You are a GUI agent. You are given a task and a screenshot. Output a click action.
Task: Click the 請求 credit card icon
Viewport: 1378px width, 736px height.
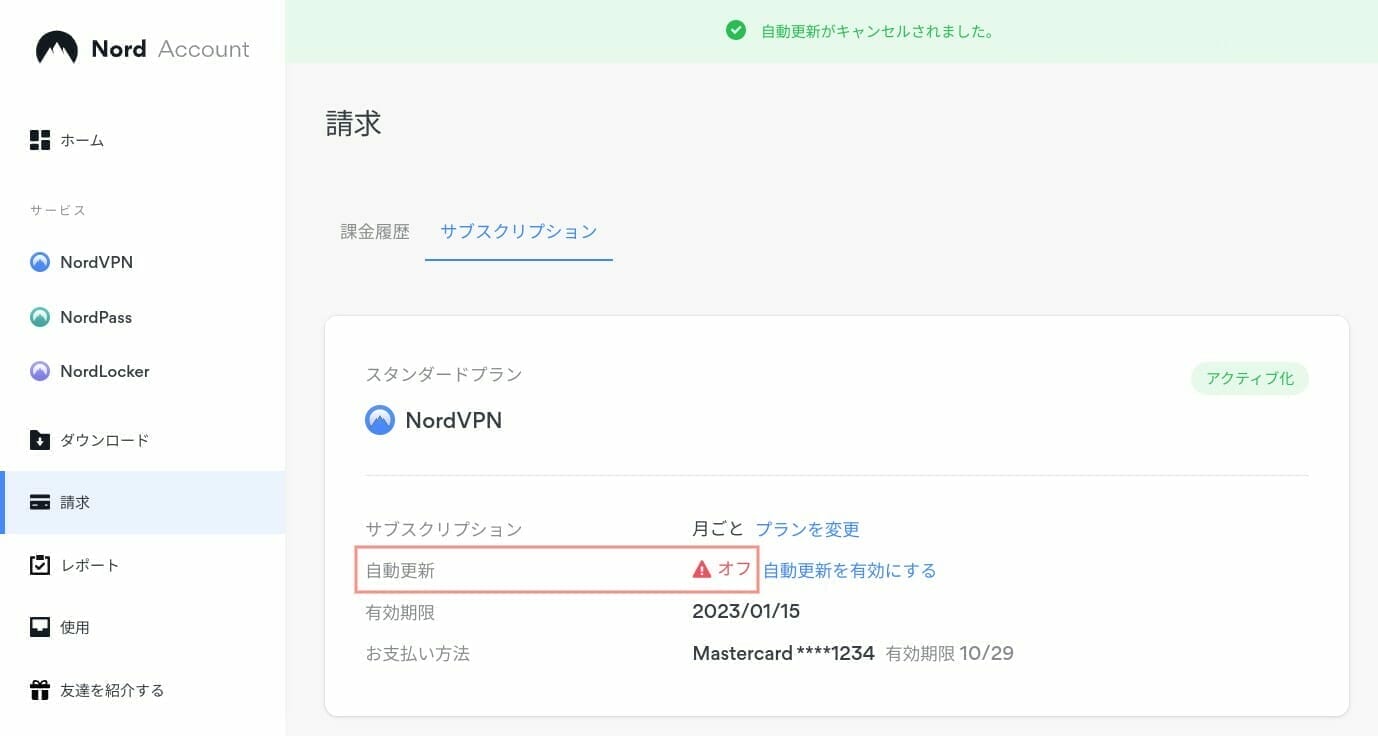40,502
